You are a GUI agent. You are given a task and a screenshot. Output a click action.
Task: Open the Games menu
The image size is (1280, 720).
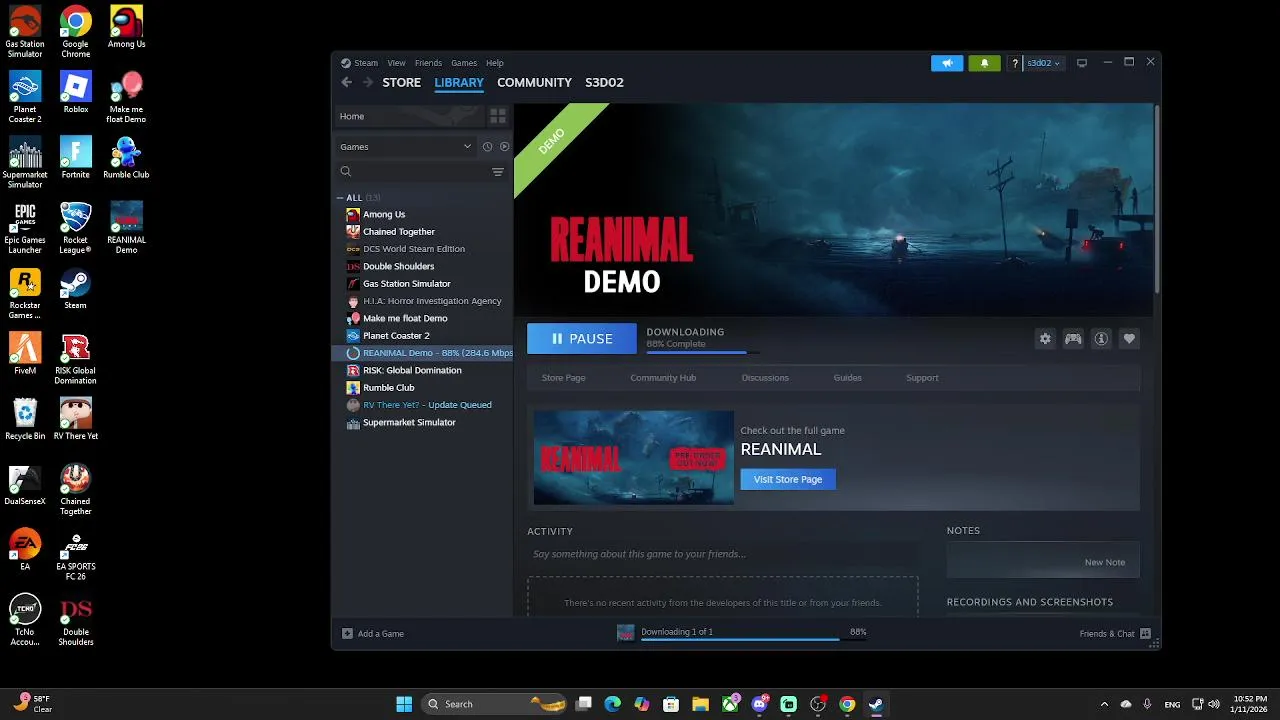coord(464,63)
